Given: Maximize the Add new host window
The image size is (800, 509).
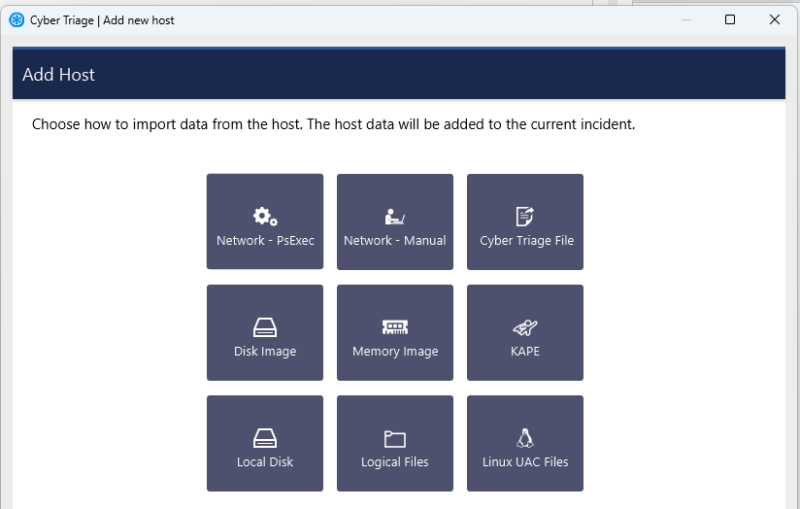Looking at the screenshot, I should click(x=730, y=19).
